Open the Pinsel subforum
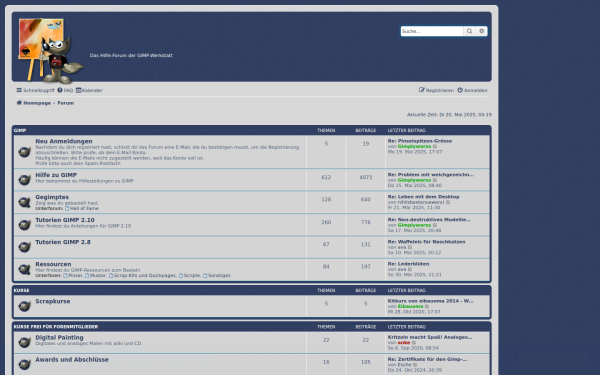The height and width of the screenshot is (375, 600). (73, 276)
